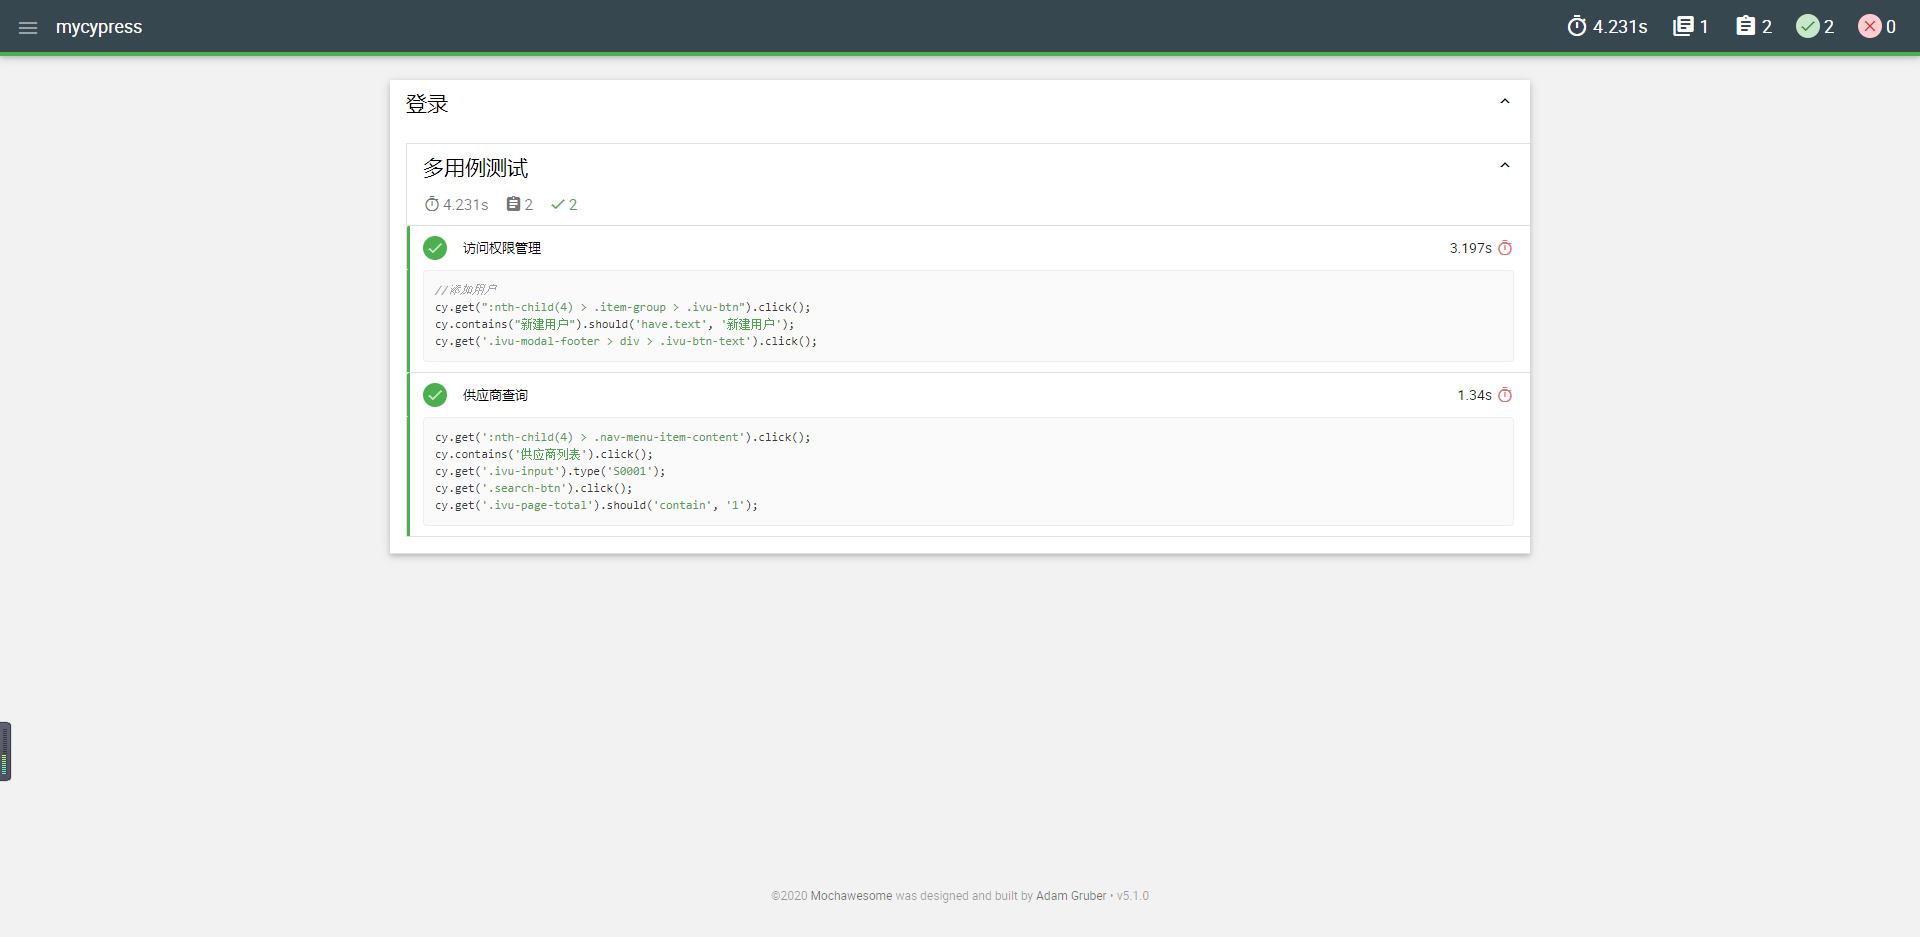Click the green pass icon for 供应商查询
This screenshot has height=937, width=1920.
[x=435, y=395]
